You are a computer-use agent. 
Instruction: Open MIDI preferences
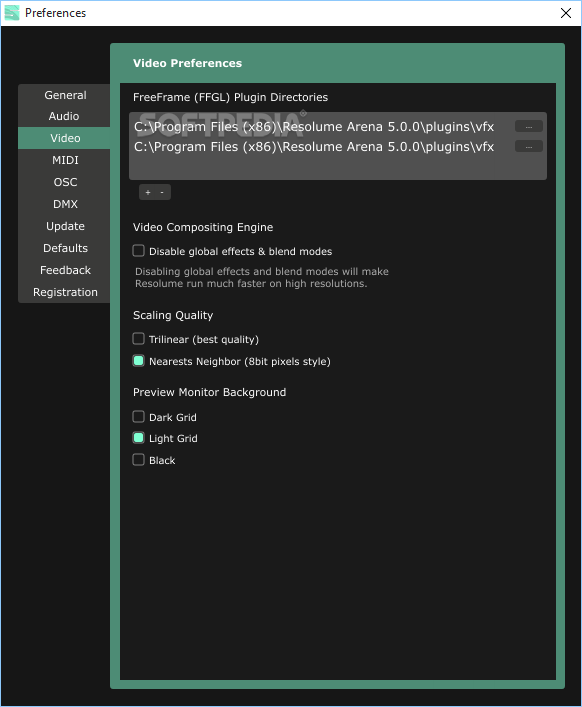pyautogui.click(x=65, y=161)
